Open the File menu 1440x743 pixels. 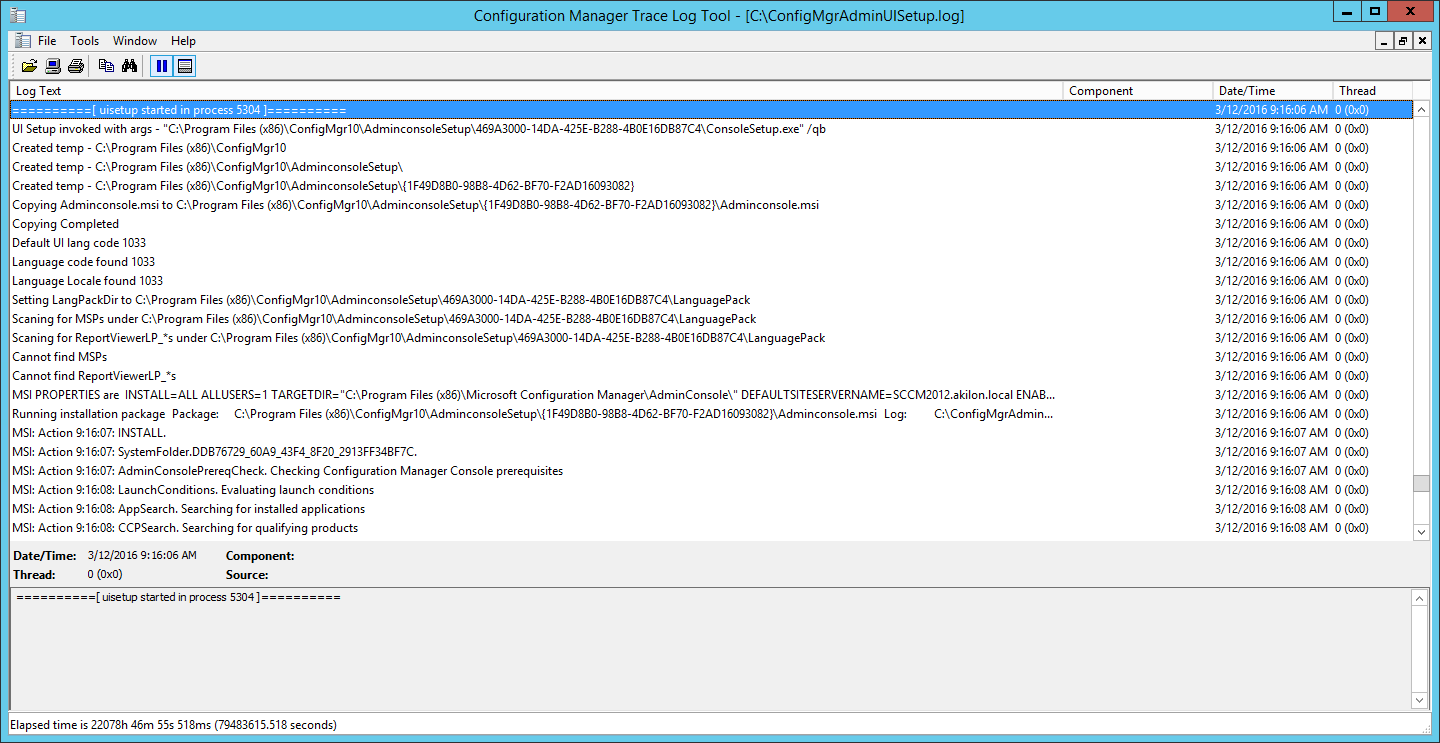coord(47,41)
